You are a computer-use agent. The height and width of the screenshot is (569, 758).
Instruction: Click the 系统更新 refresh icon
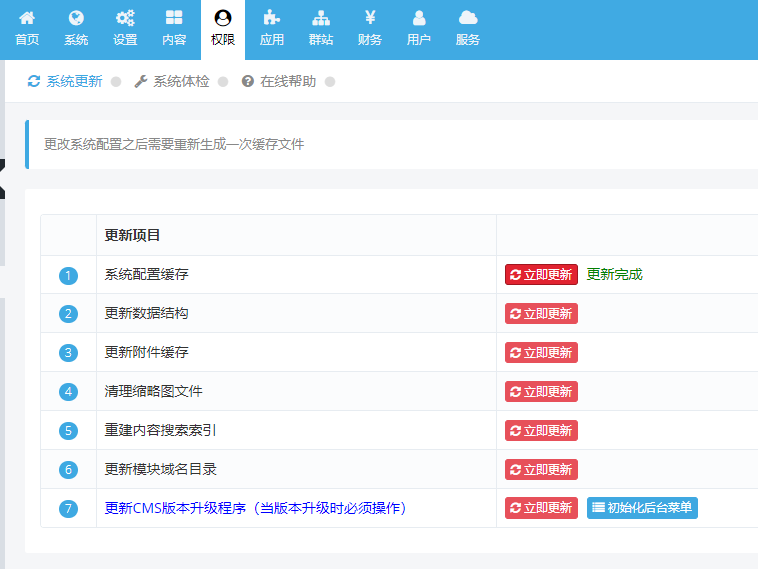(x=34, y=81)
